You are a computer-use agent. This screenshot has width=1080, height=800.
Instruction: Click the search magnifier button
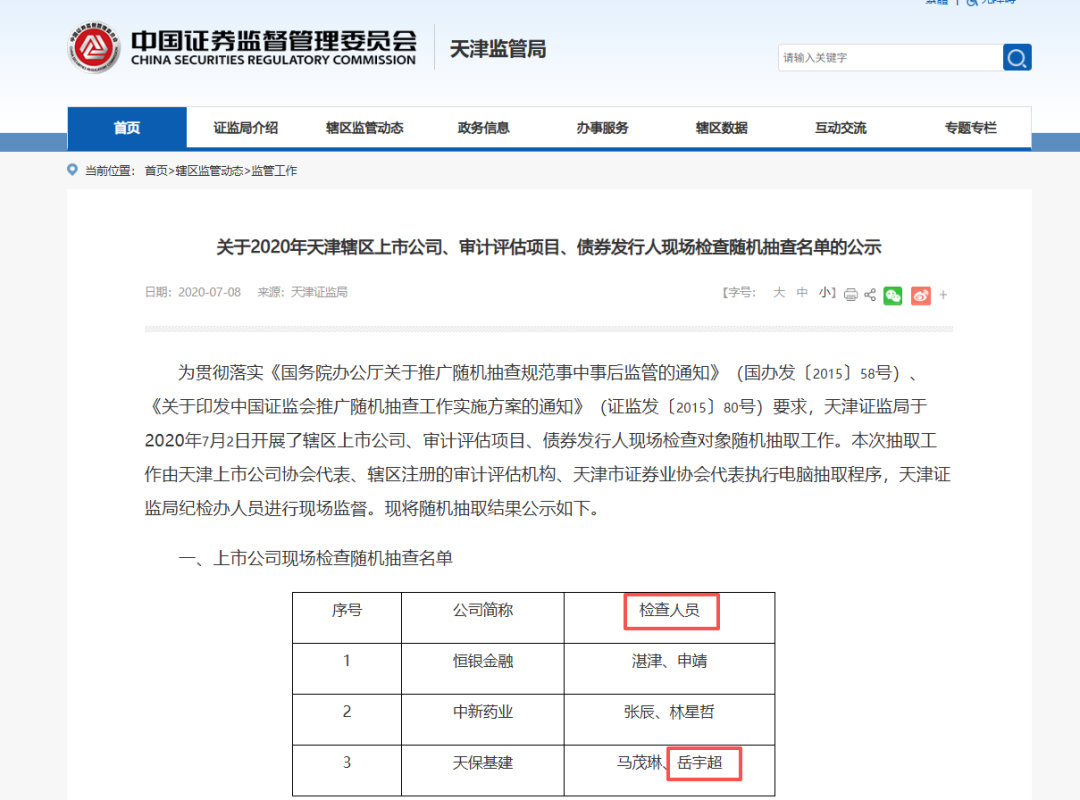click(x=1017, y=57)
